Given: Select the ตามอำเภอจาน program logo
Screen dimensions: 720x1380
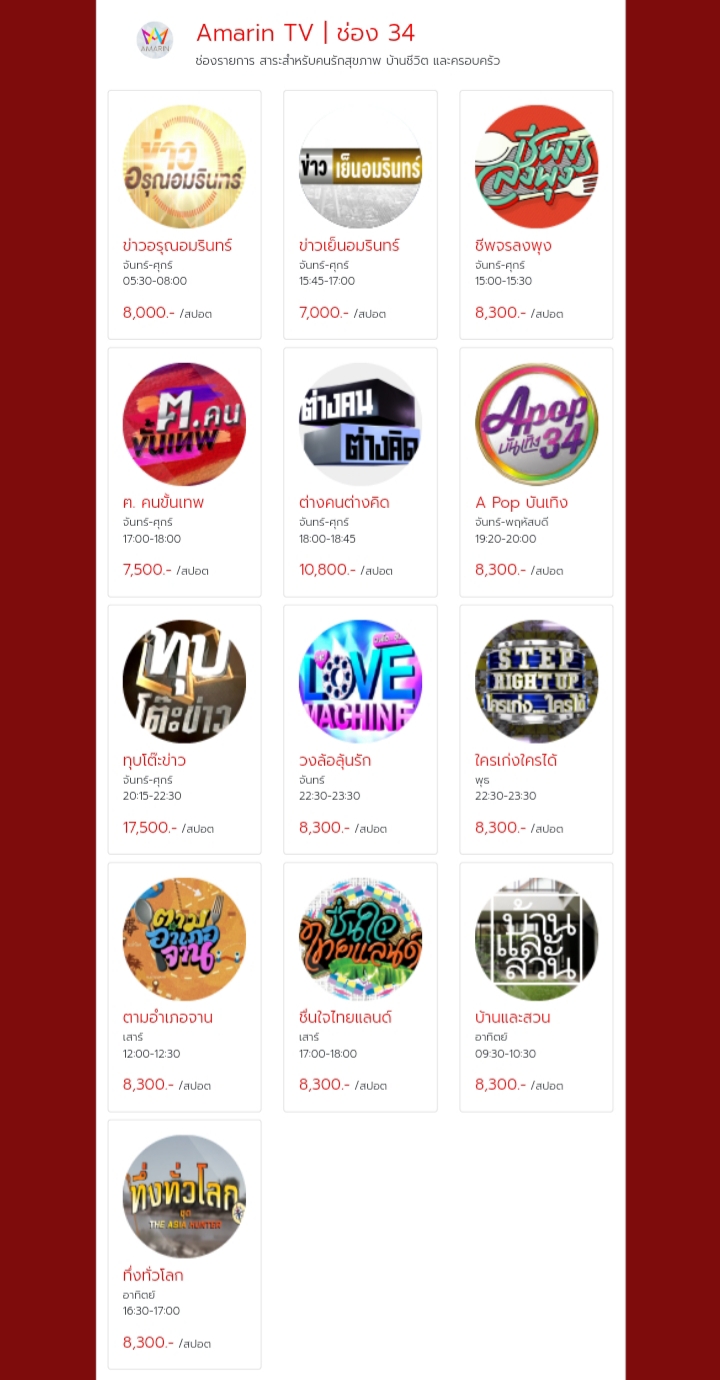Looking at the screenshot, I should [184, 939].
